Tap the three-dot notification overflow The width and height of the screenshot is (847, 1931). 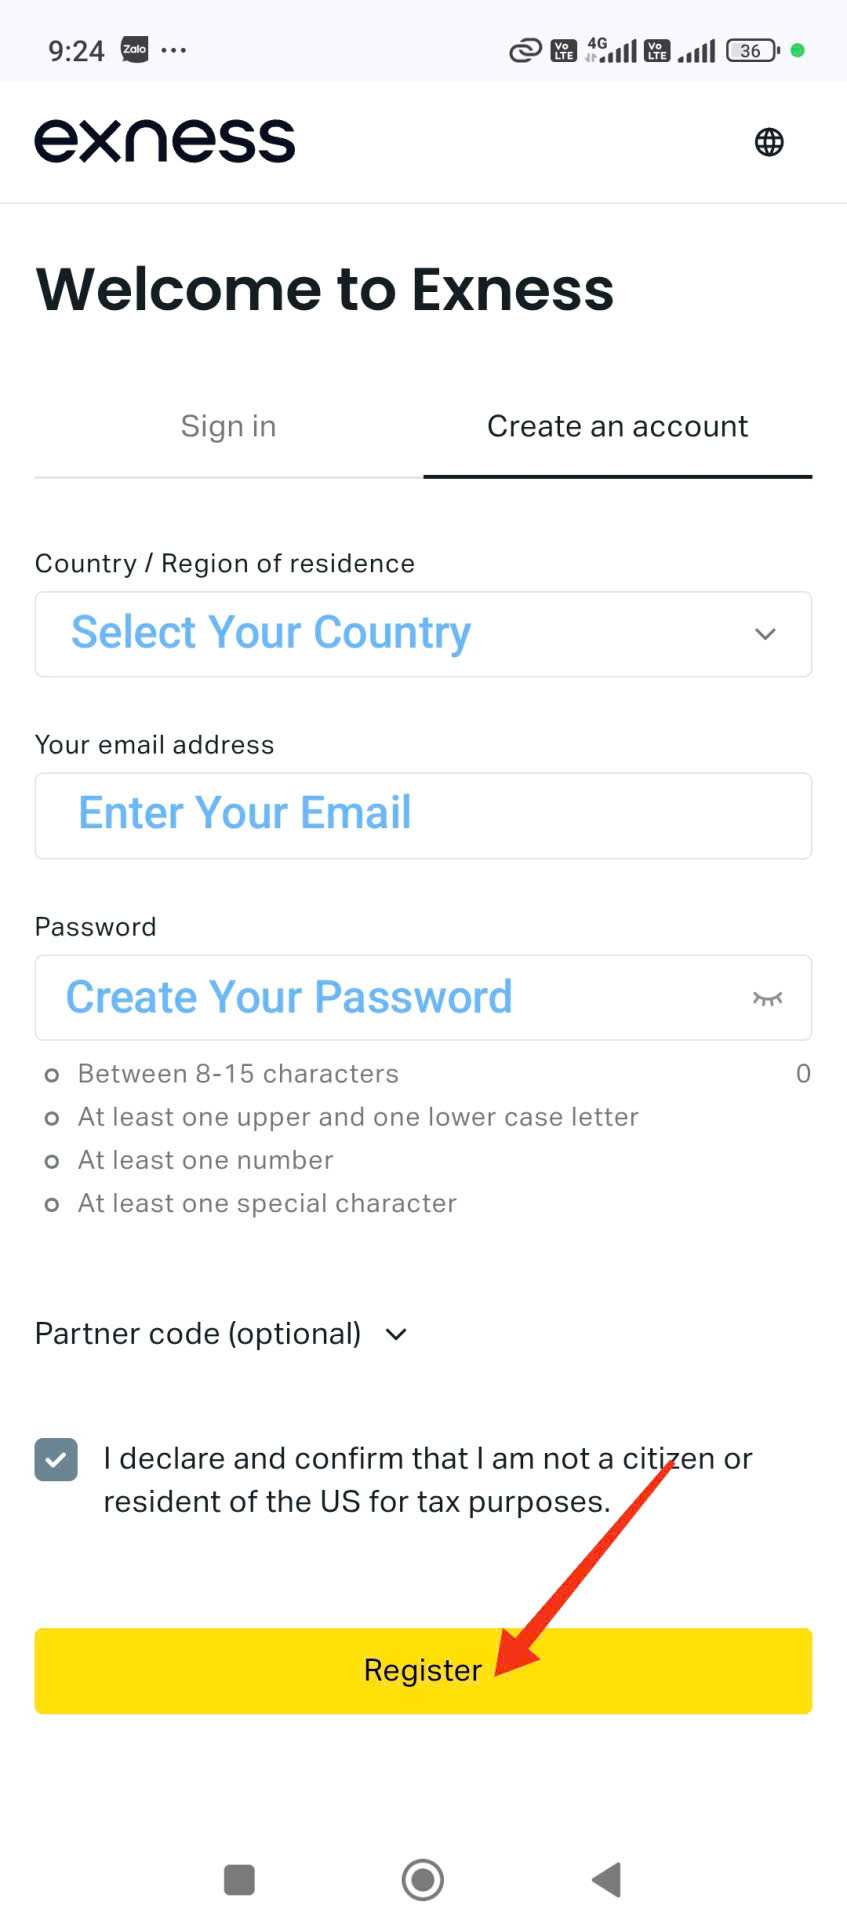pyautogui.click(x=174, y=50)
